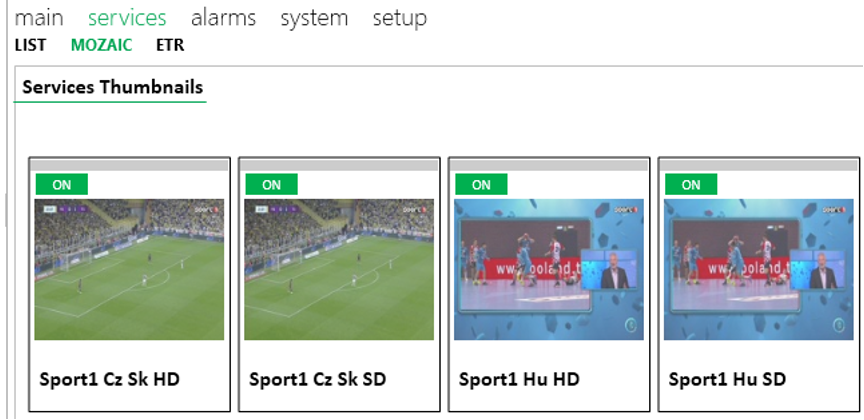Image resolution: width=864 pixels, height=420 pixels.
Task: Click gray header bar of Sport1 Hu HD card
Action: 549,165
